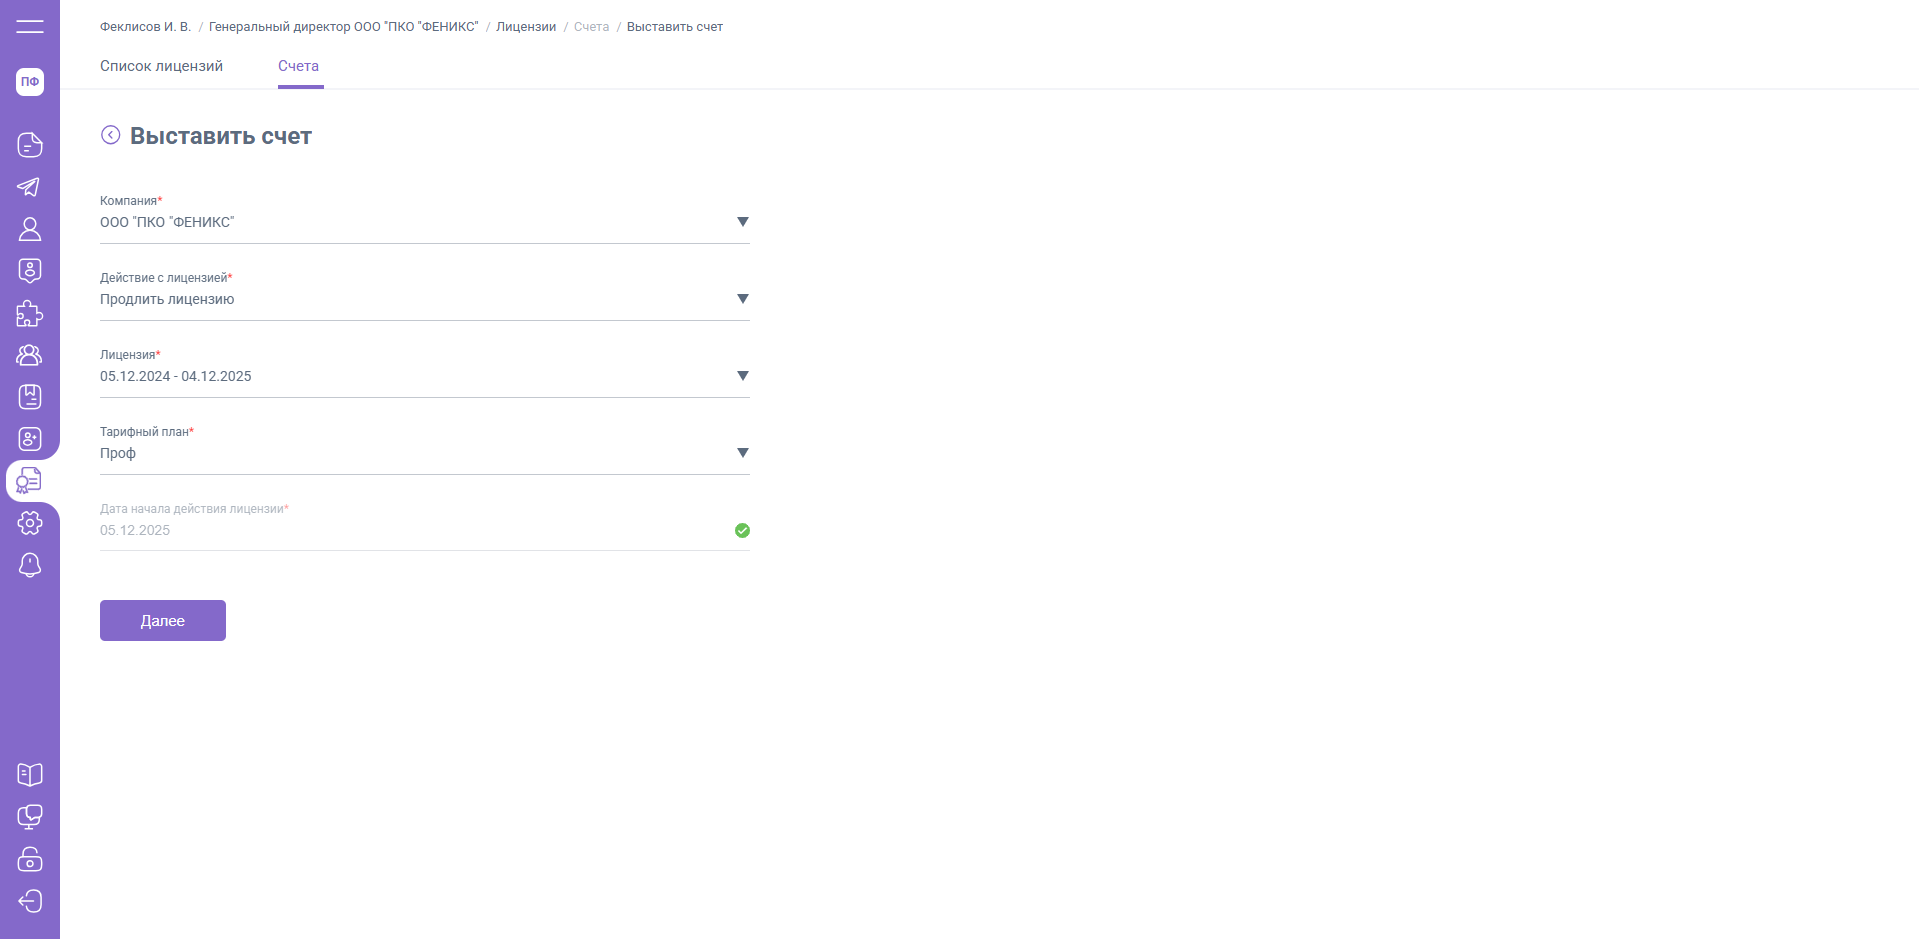Image resolution: width=1919 pixels, height=939 pixels.
Task: Open the Действие с лицензией dropdown
Action: point(742,299)
